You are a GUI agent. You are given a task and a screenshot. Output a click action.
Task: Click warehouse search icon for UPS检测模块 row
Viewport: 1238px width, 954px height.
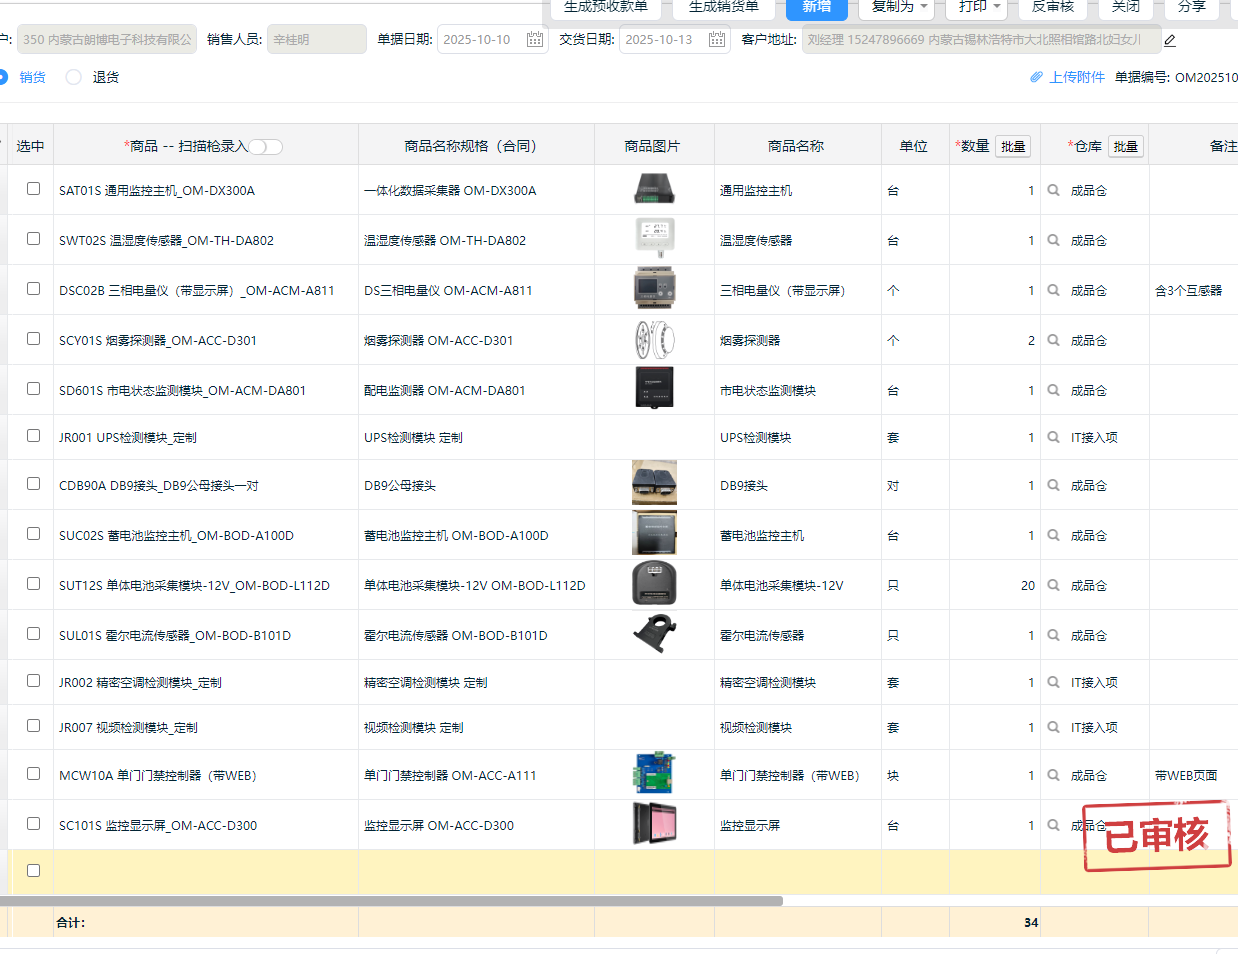(1053, 437)
